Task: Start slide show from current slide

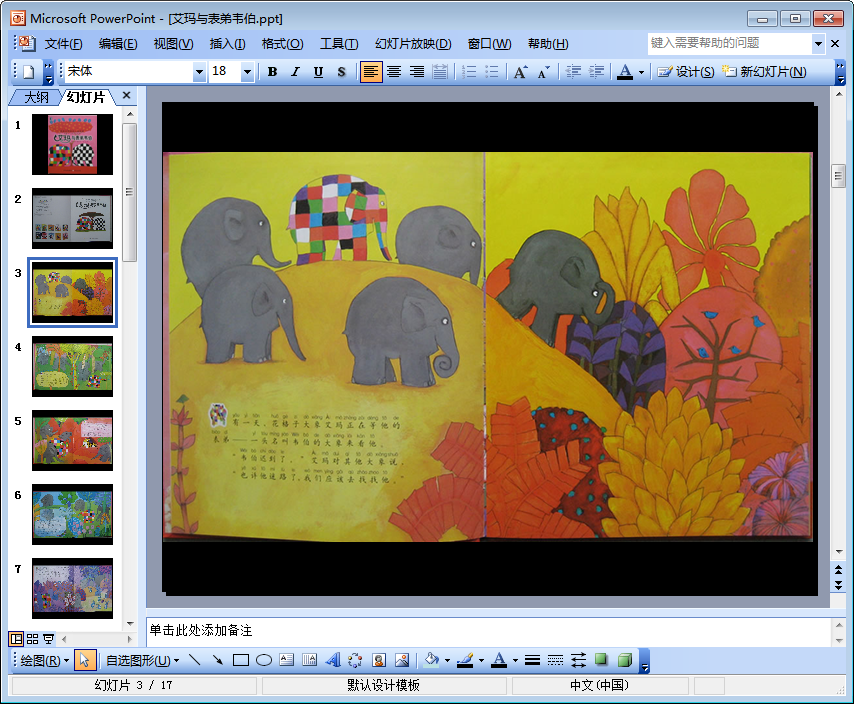Action: coord(48,639)
